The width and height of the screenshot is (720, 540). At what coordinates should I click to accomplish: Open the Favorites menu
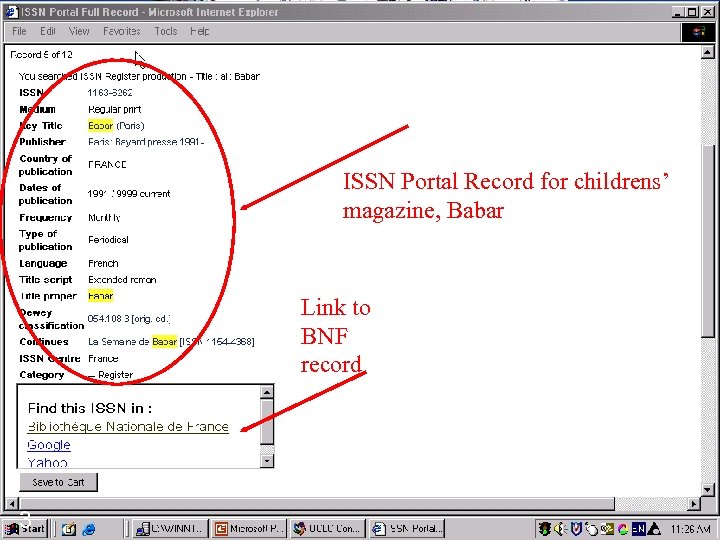[x=122, y=31]
